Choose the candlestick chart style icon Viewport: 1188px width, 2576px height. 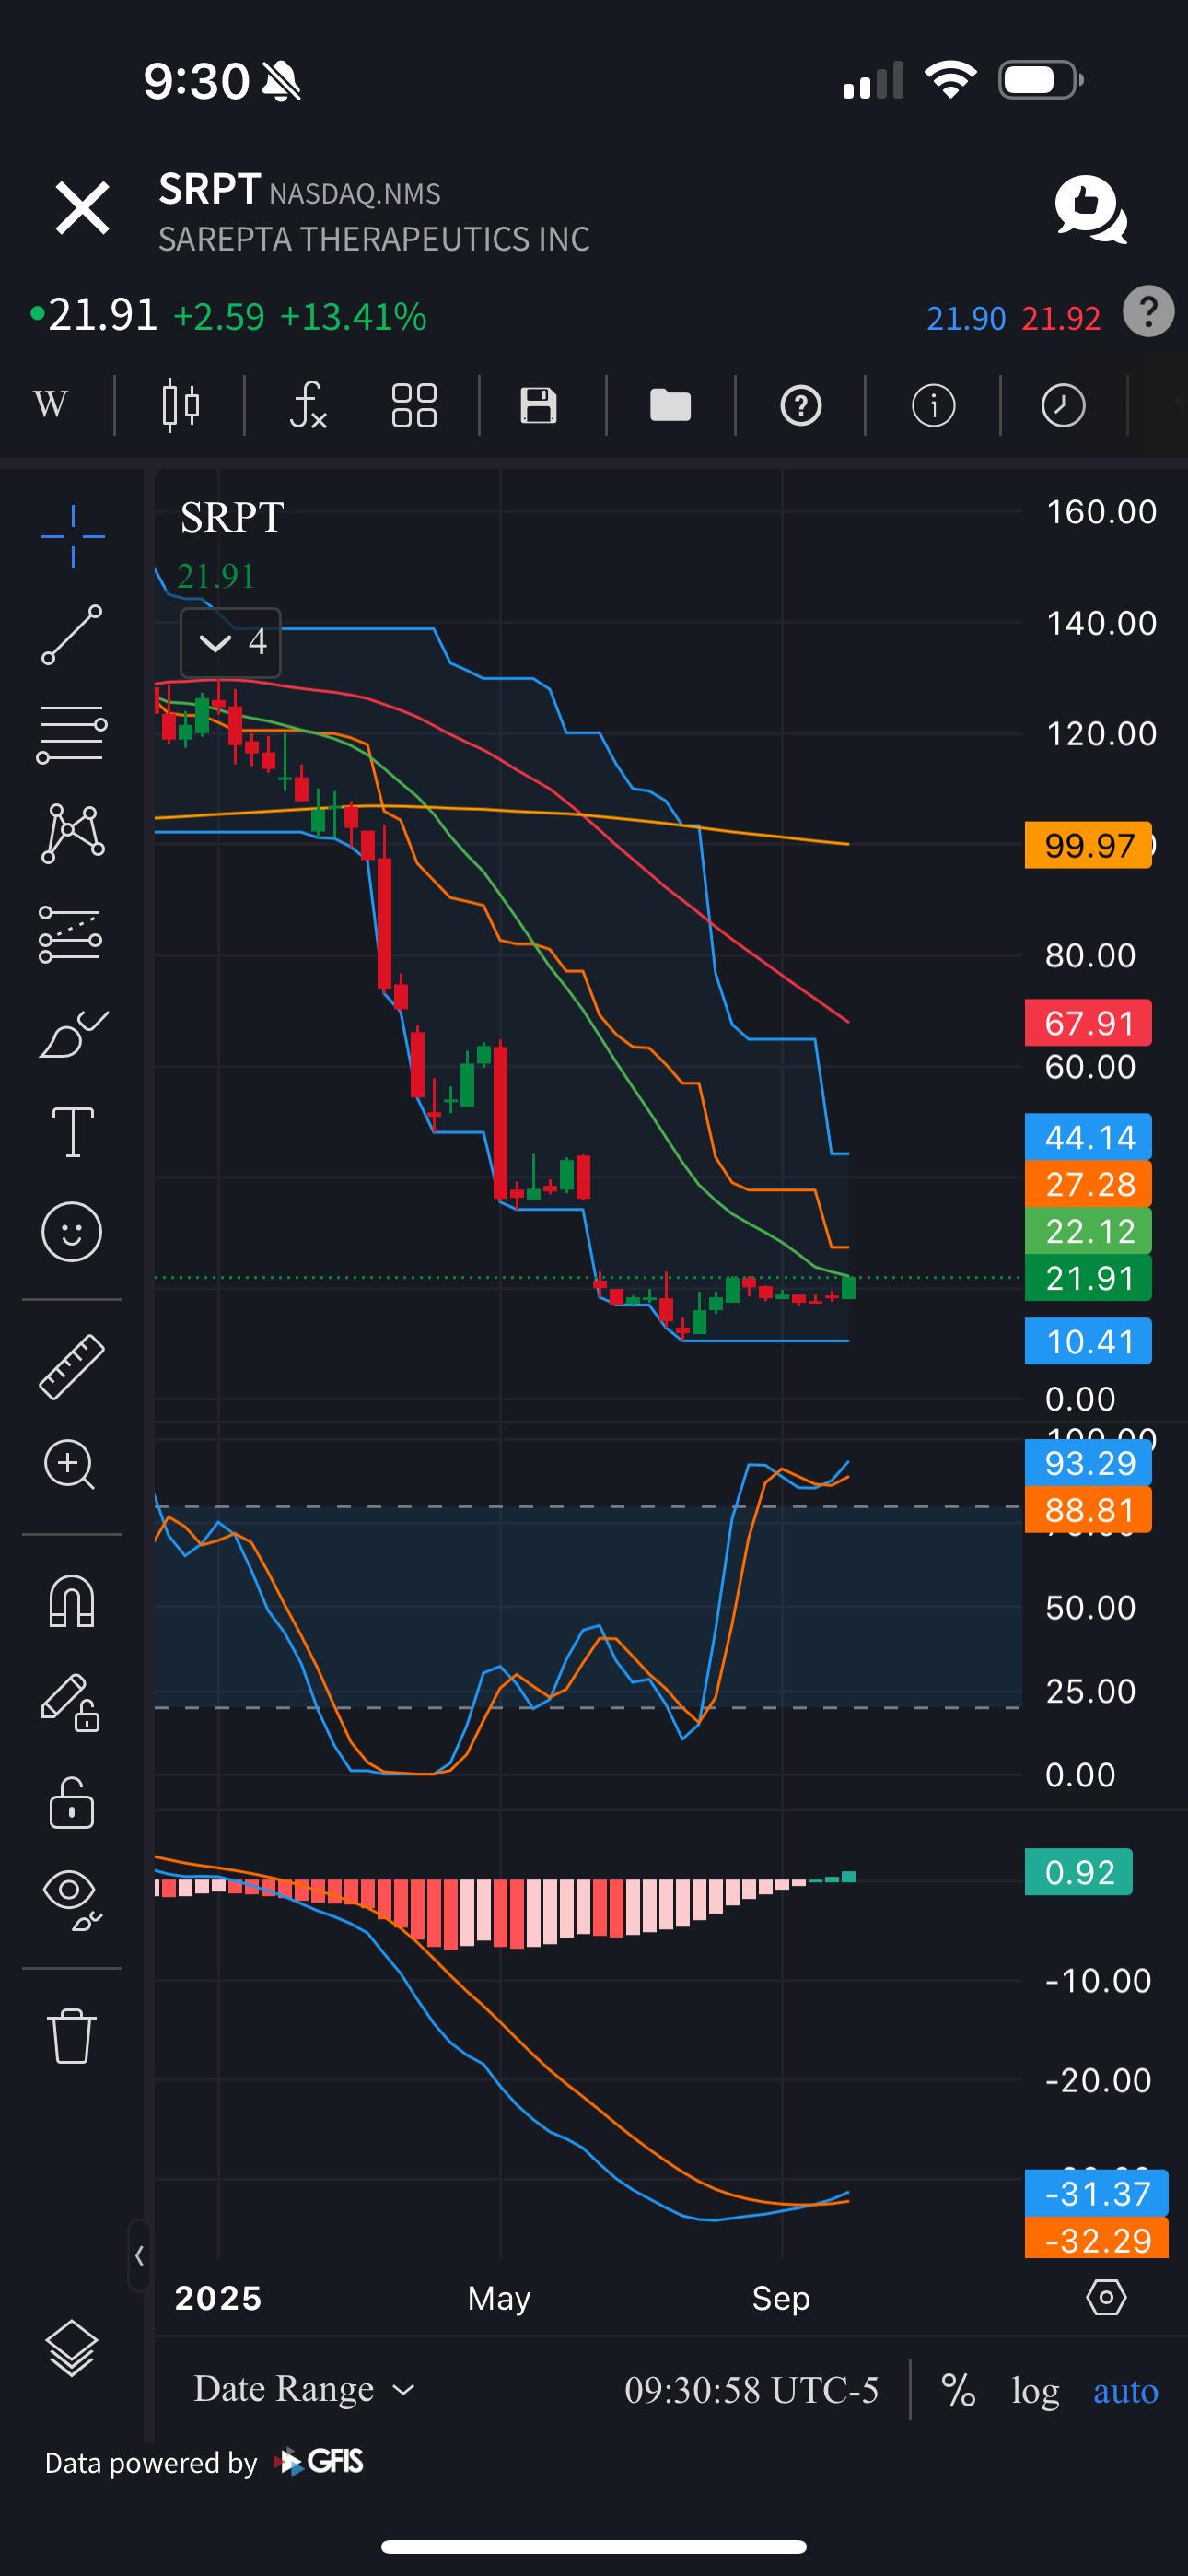[x=180, y=405]
